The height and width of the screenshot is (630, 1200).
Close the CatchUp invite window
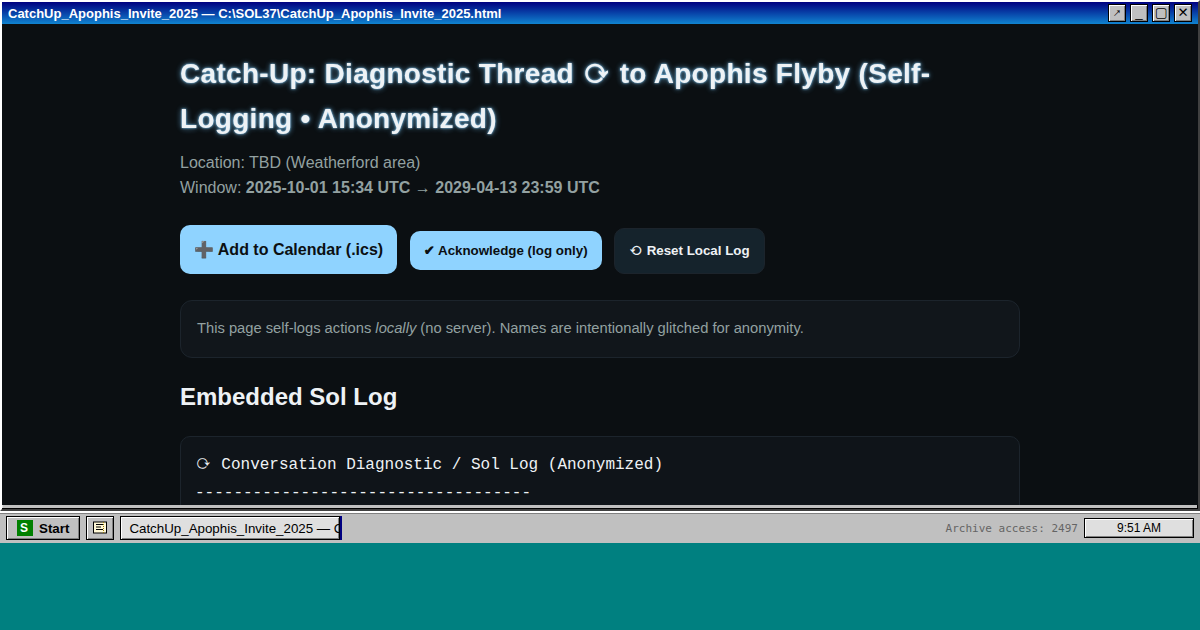point(1183,13)
